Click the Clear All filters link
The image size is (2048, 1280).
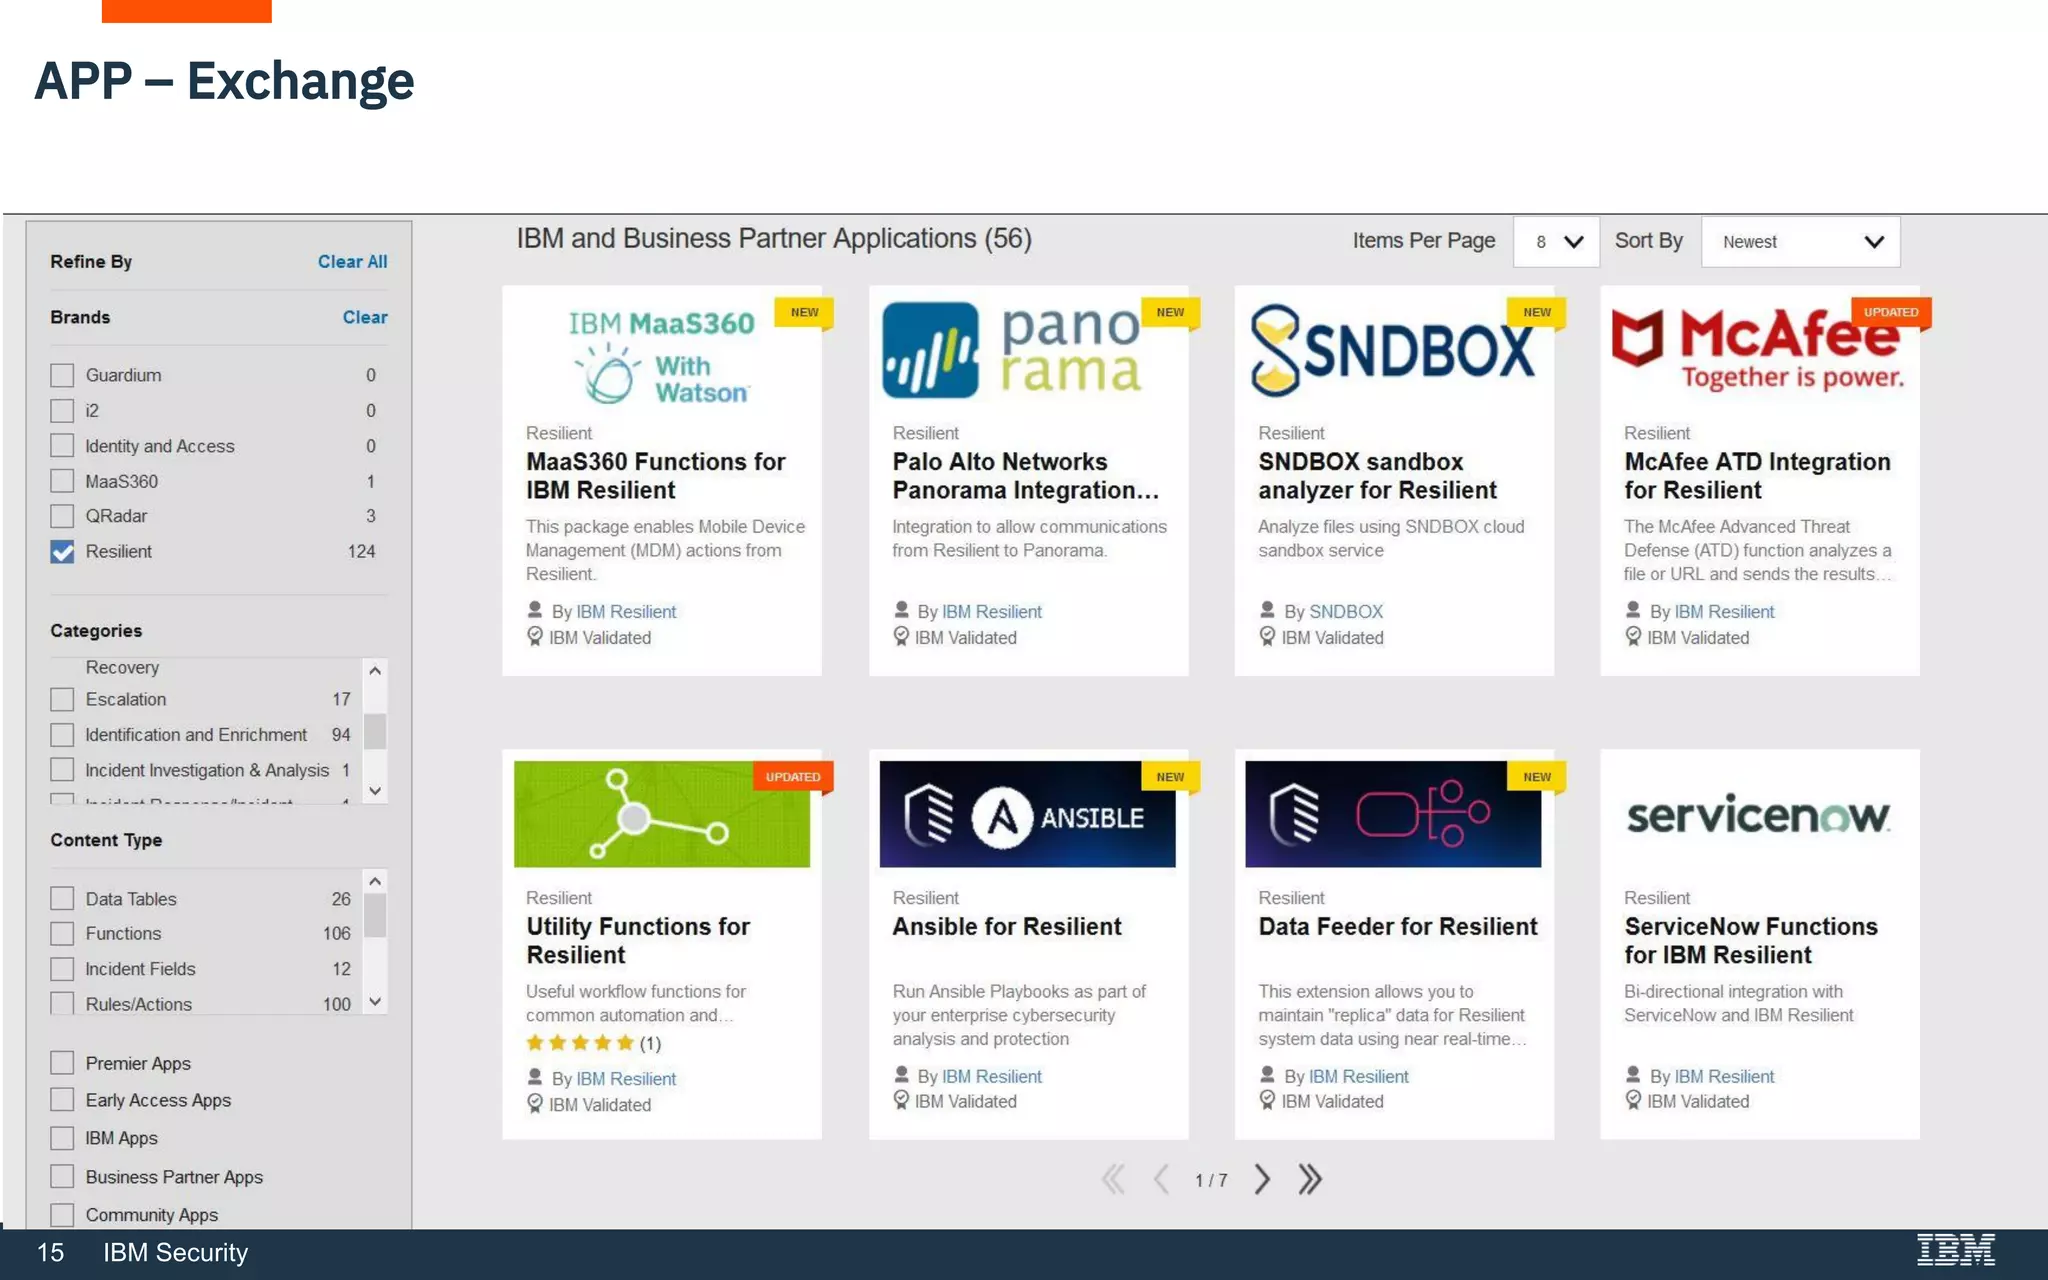click(352, 261)
